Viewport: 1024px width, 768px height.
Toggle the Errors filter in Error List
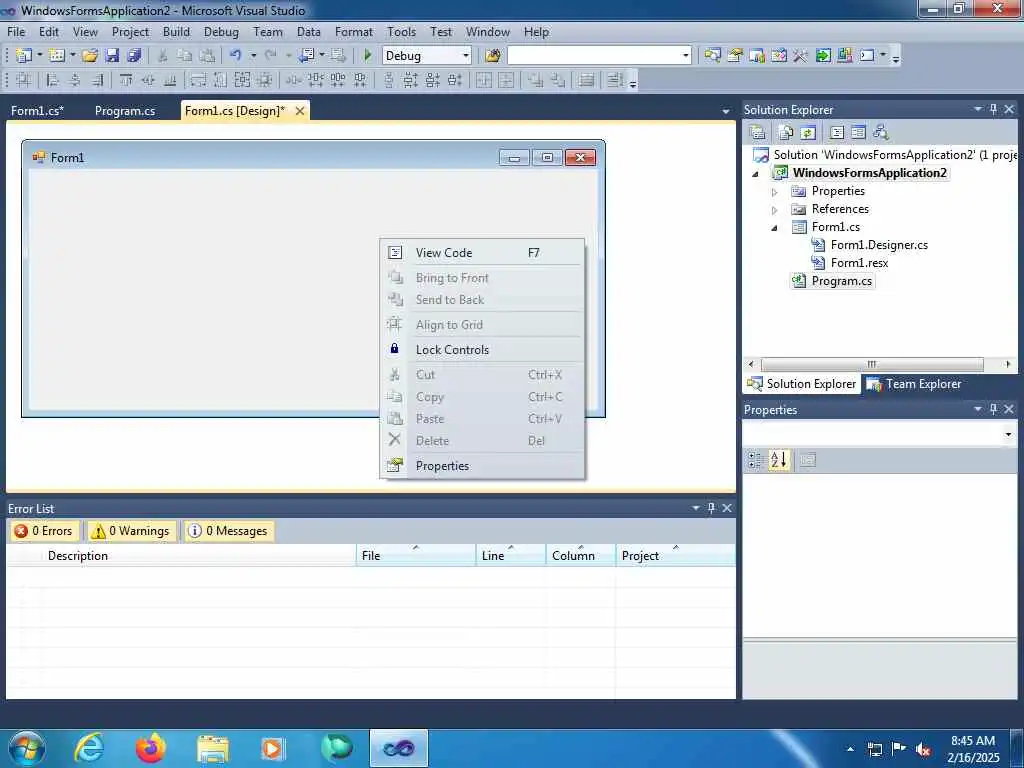[44, 531]
